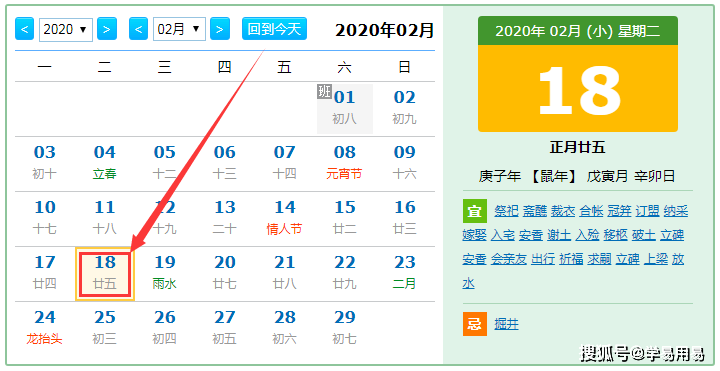Open the 合帐 link
This screenshot has height=371, width=720.
tap(591, 211)
